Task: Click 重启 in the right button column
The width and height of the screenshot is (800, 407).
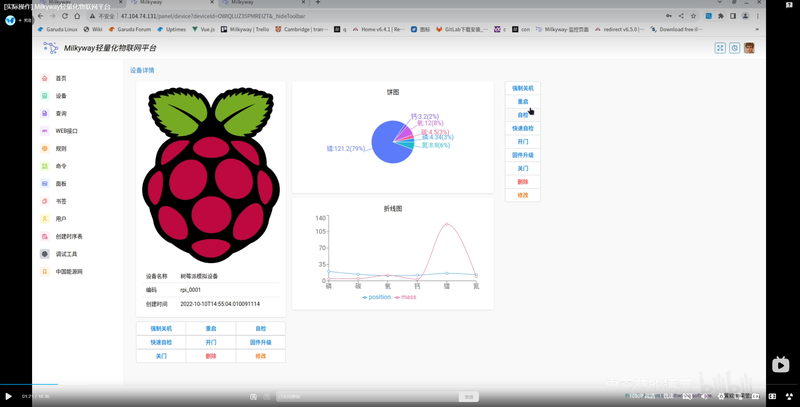Action: 522,101
